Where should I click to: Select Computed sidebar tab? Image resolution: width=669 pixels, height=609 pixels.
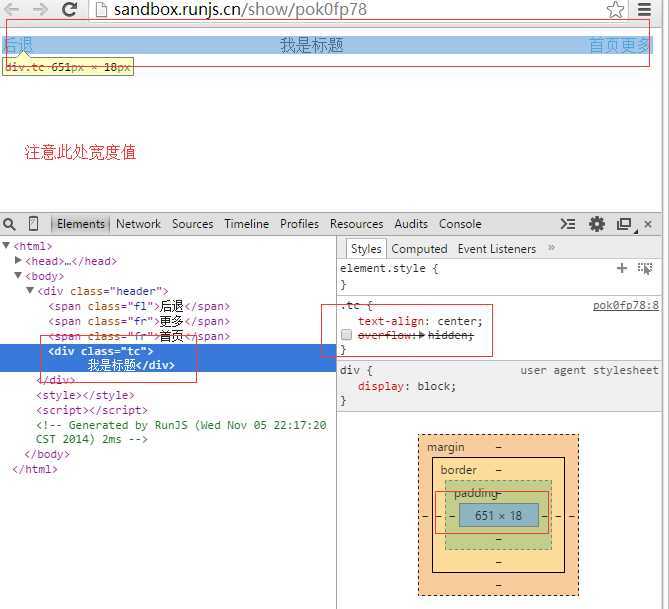pos(419,248)
